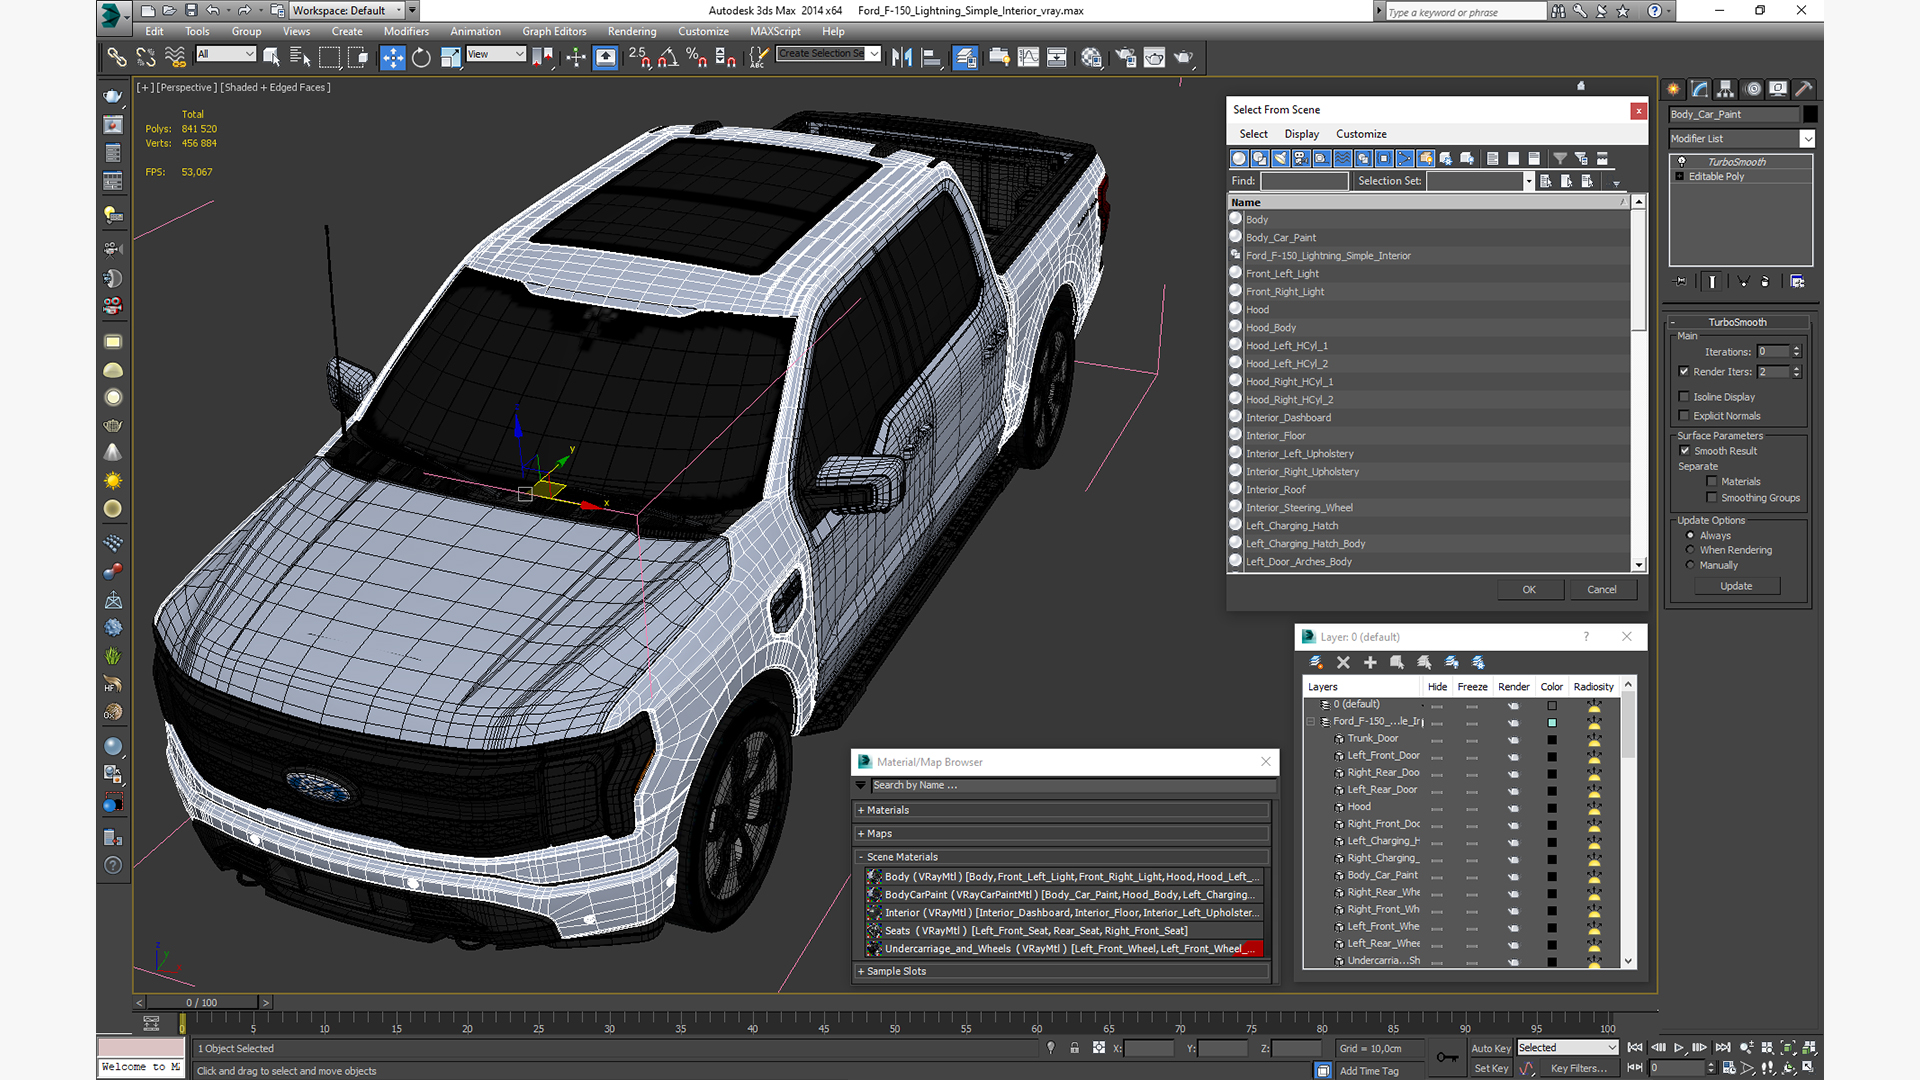Open the Modifier List dropdown
Image resolution: width=1920 pixels, height=1080 pixels.
1807,138
